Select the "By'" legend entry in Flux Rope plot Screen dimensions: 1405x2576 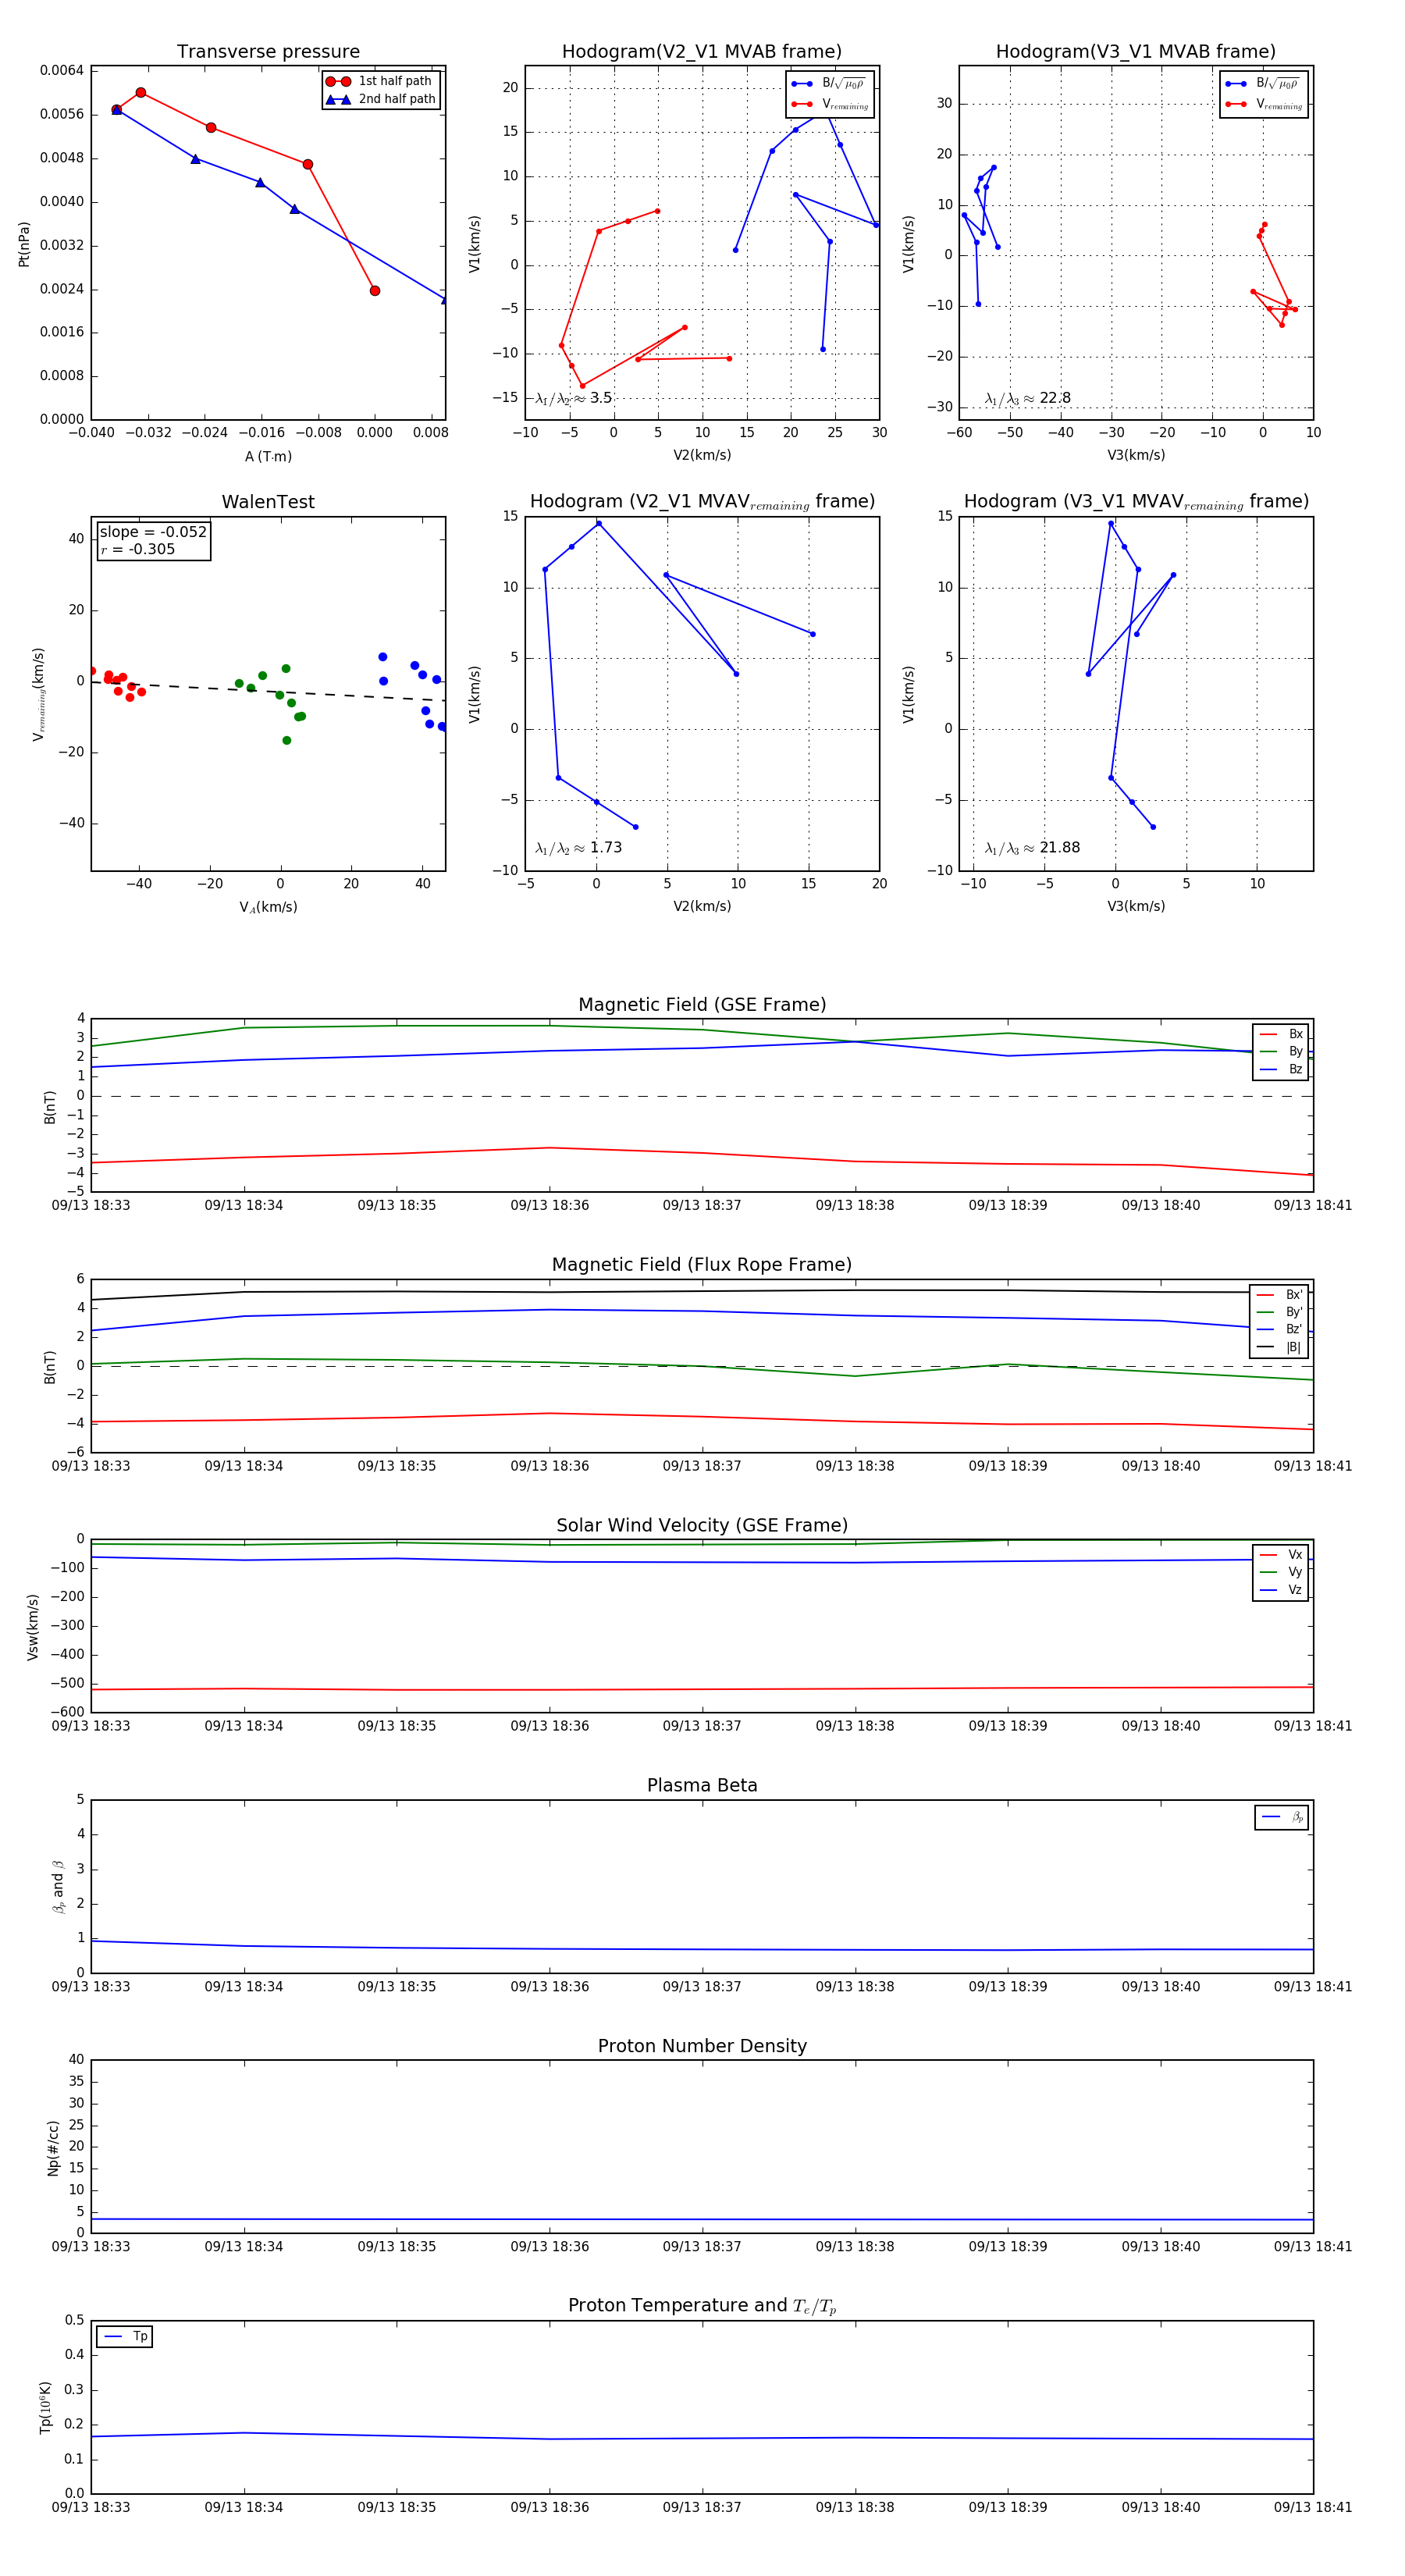pos(1279,1312)
